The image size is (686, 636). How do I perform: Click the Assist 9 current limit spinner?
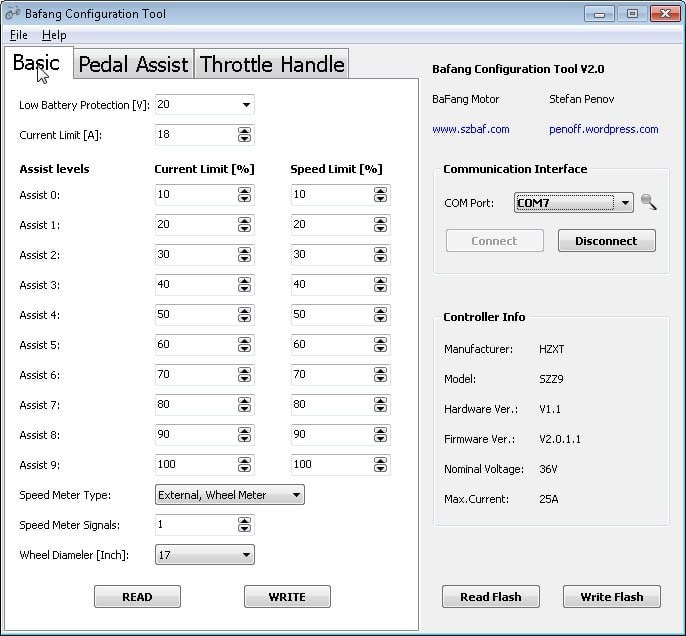click(245, 465)
